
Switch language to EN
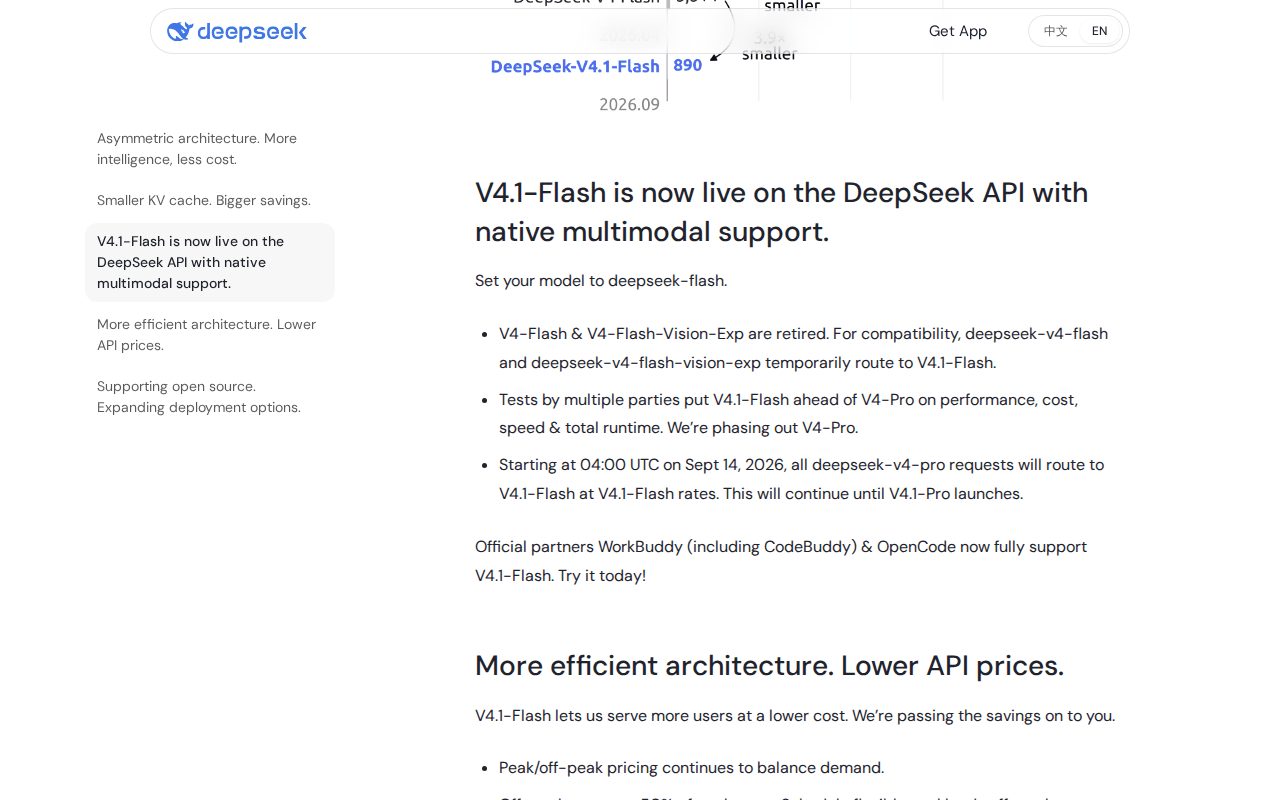click(x=1099, y=31)
